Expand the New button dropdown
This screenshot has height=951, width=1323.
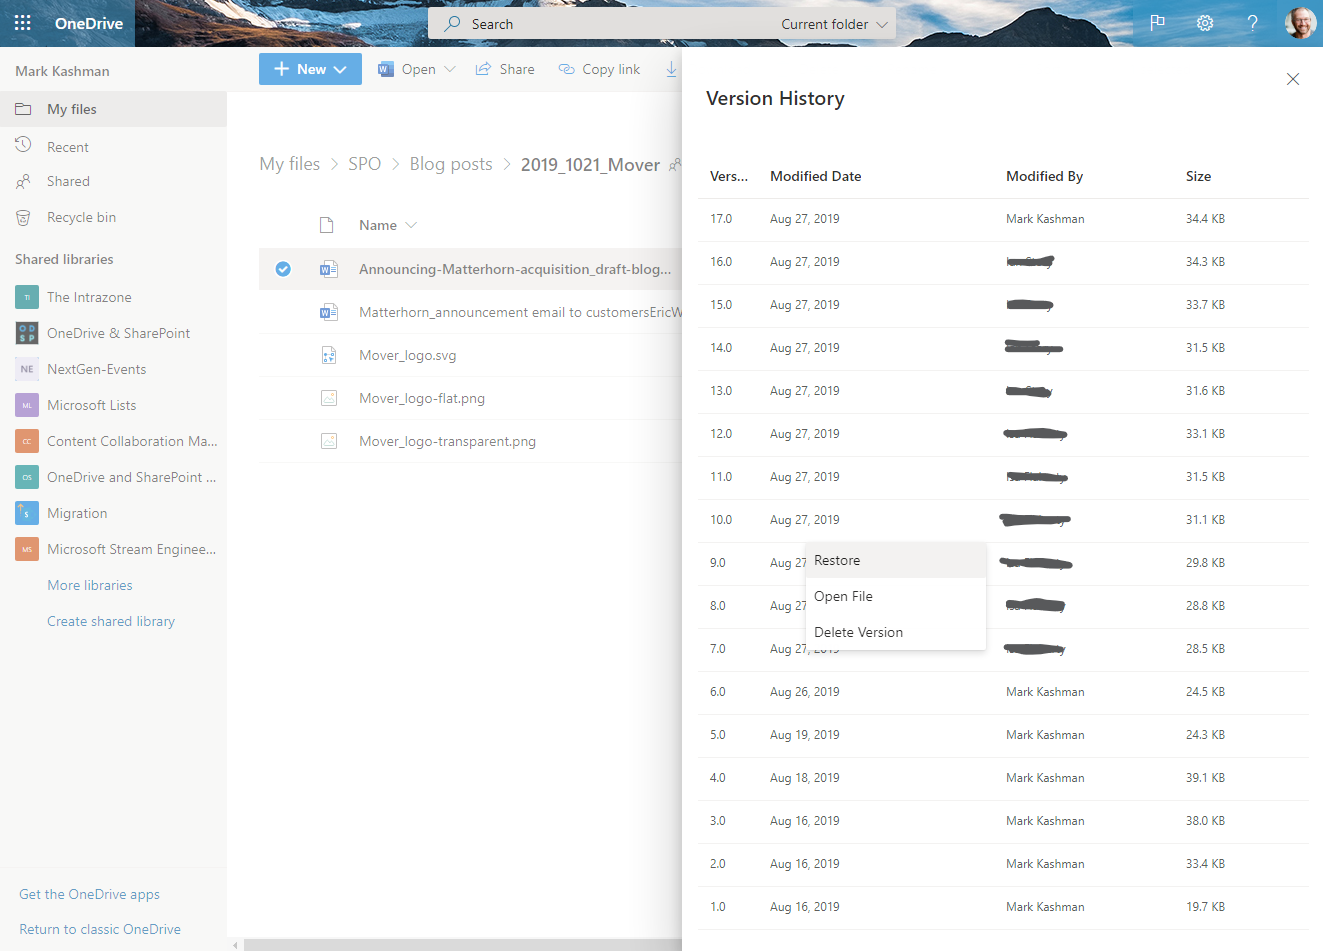tap(340, 69)
